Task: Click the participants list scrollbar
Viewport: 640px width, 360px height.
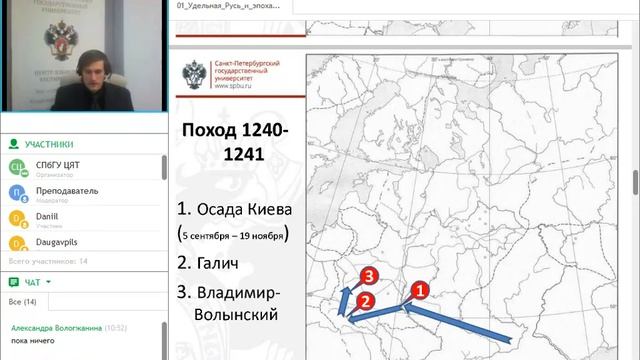Action: (x=164, y=167)
